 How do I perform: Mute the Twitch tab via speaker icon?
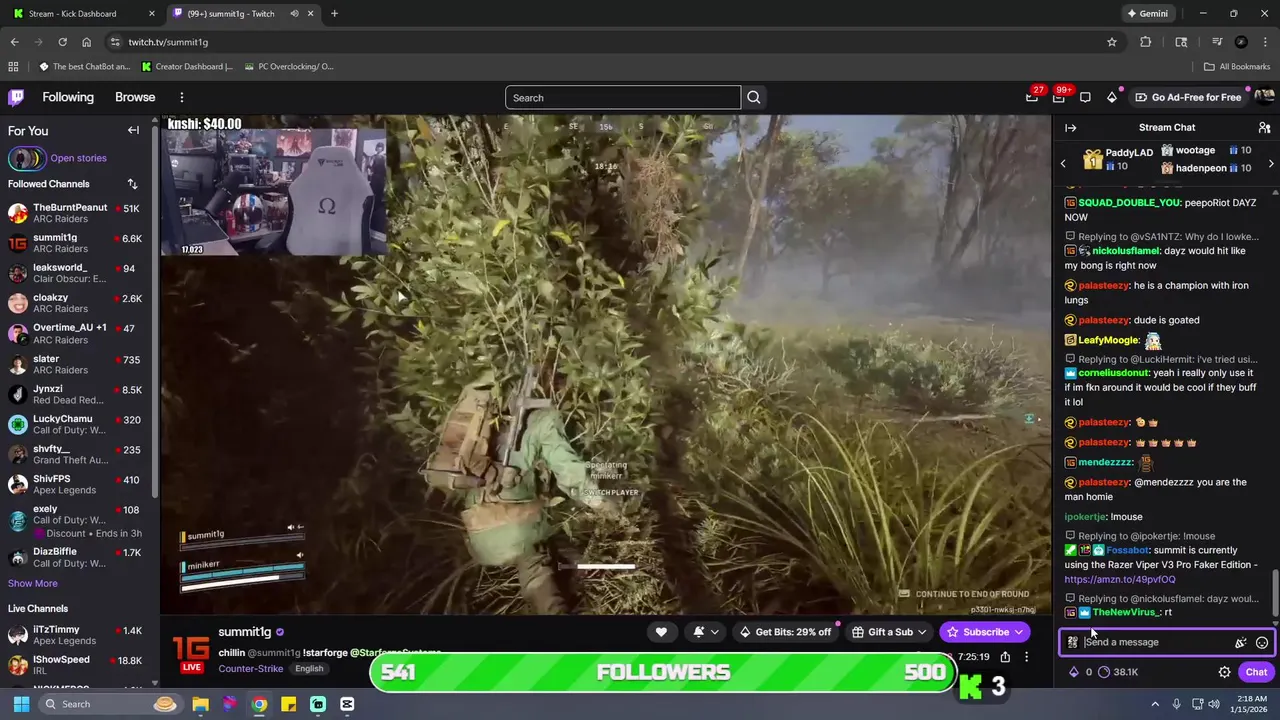(294, 14)
